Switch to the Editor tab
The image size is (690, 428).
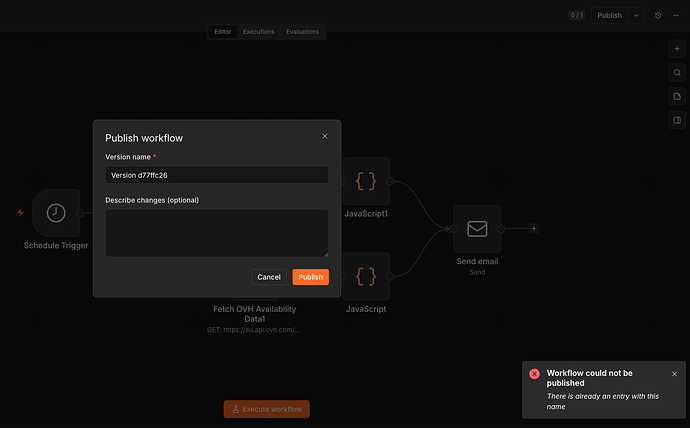click(223, 32)
